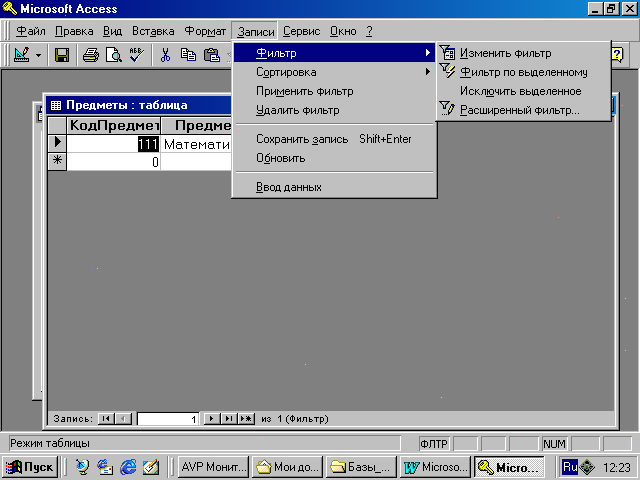640x480 pixels.
Task: Open dropdown arrow next to View icon
Action: [38, 55]
